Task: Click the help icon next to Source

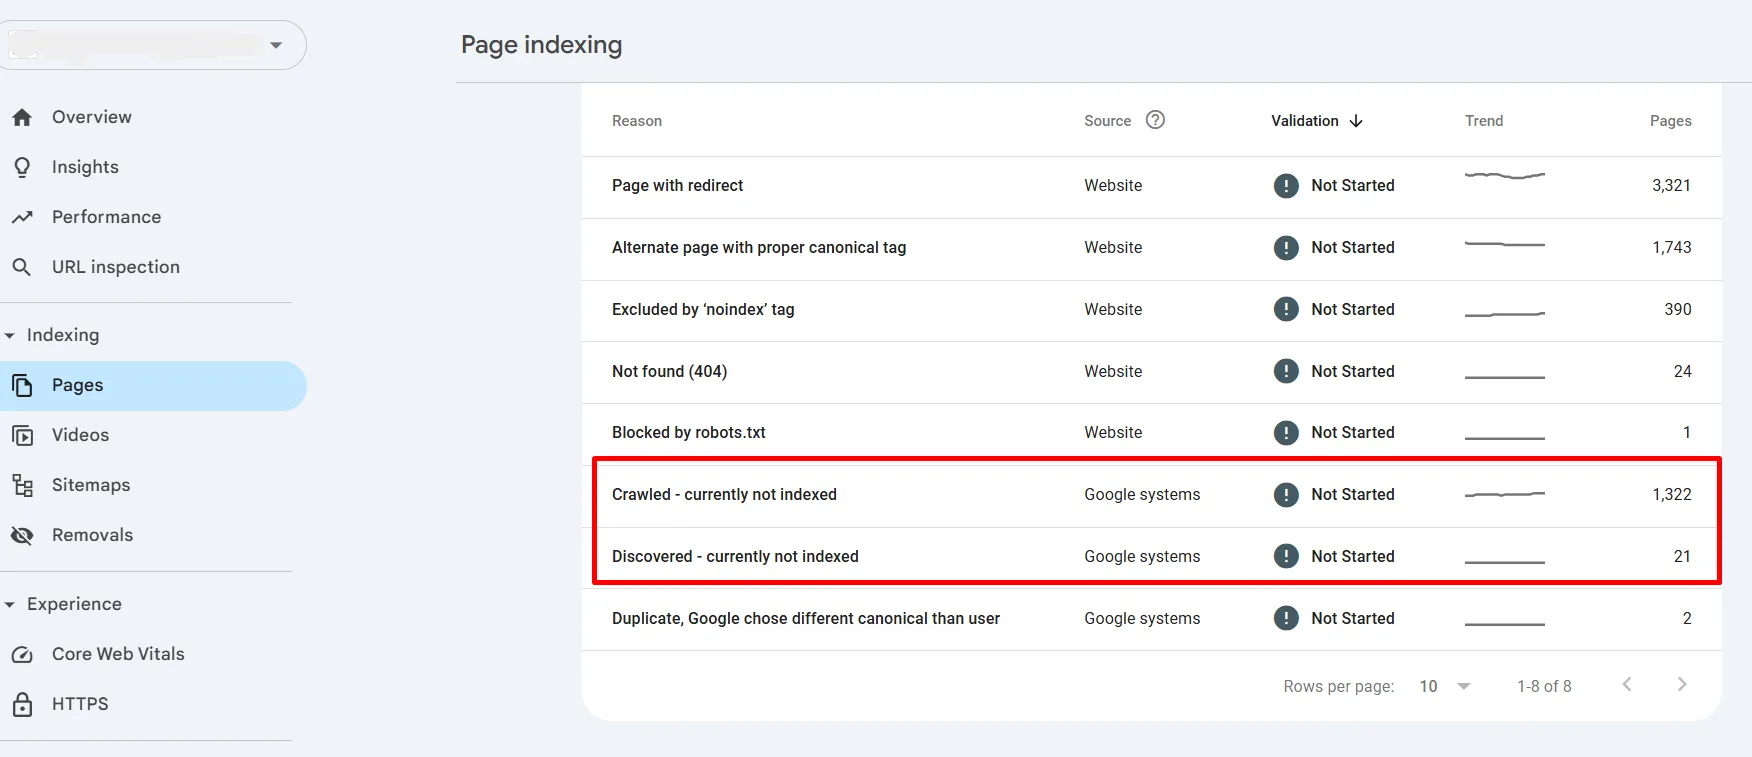Action: (1155, 120)
